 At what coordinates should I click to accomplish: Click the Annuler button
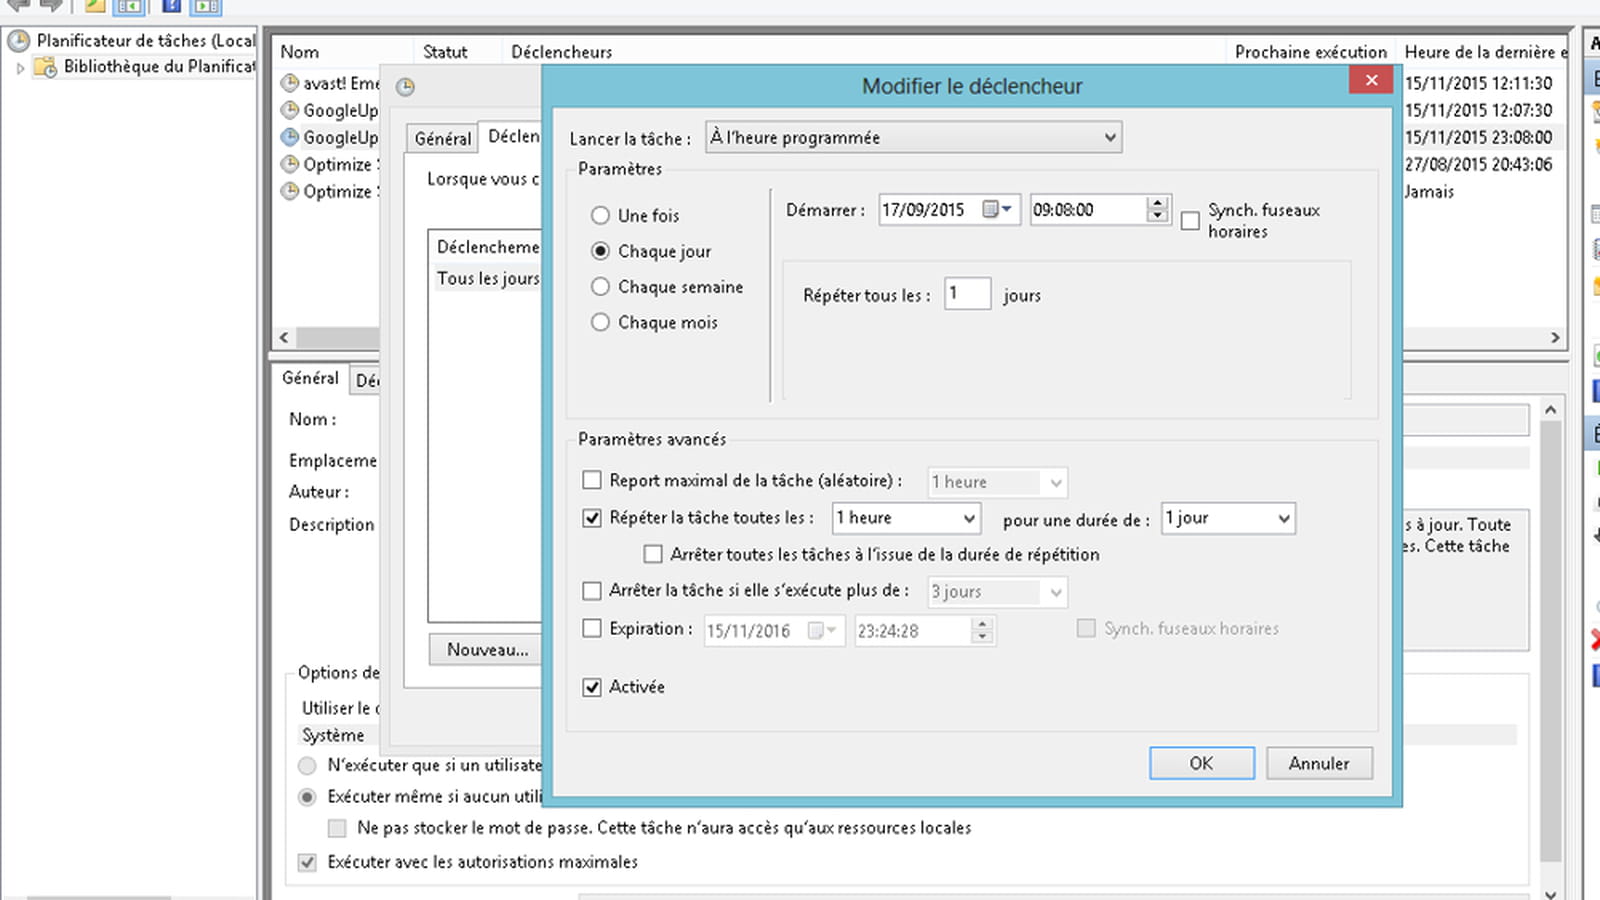tap(1319, 763)
